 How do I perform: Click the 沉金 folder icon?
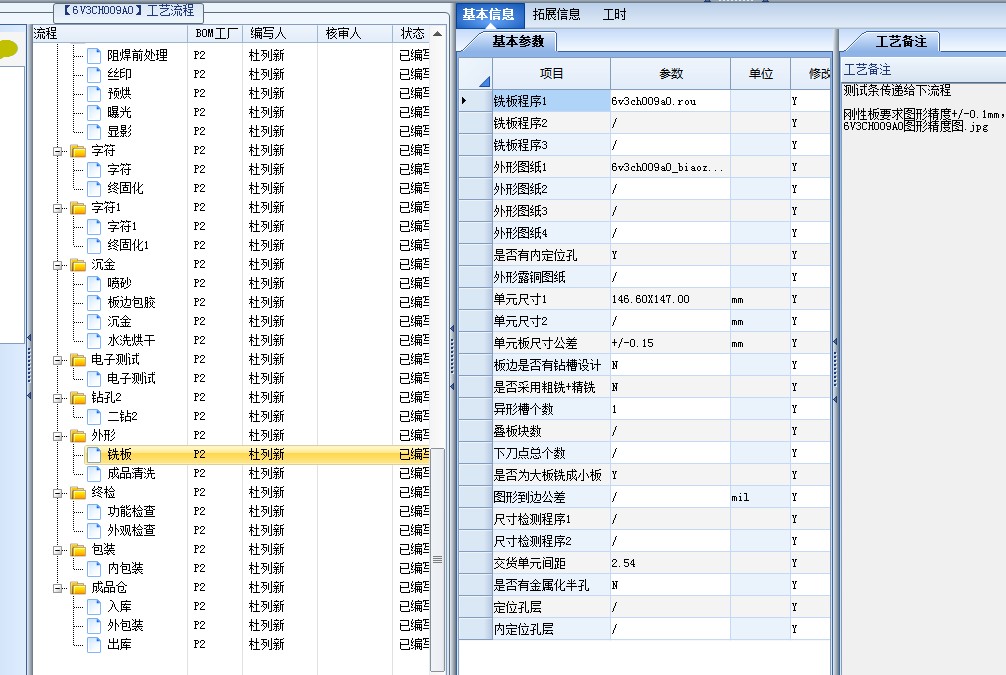click(x=78, y=265)
